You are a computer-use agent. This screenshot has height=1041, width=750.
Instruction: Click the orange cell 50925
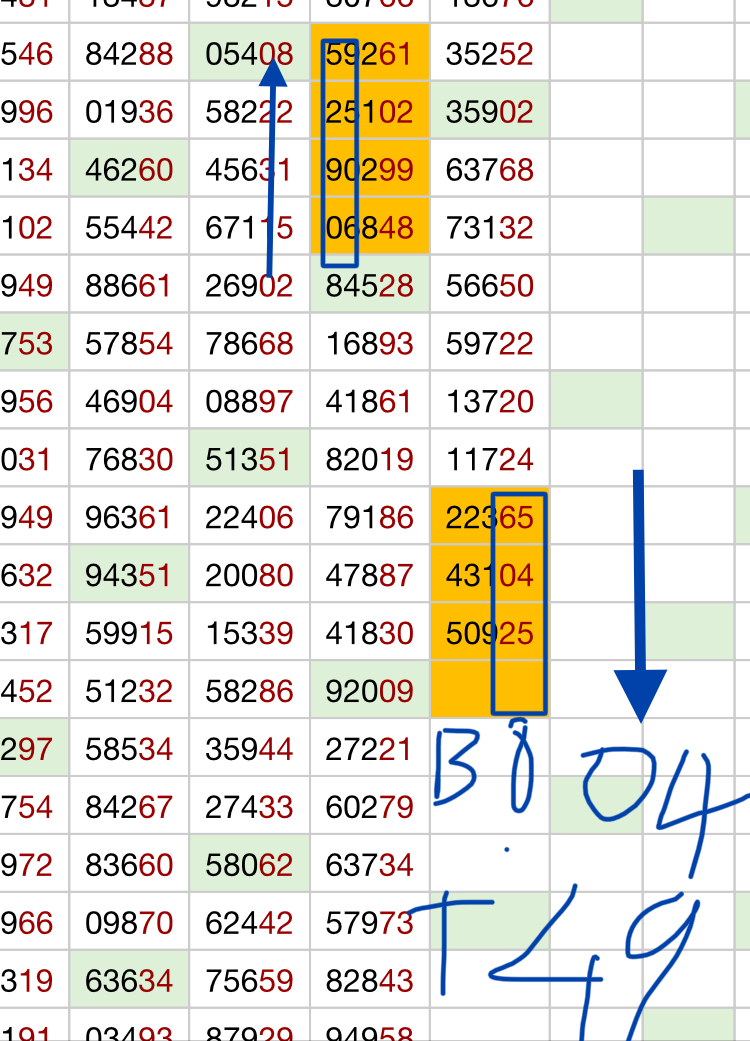click(490, 631)
